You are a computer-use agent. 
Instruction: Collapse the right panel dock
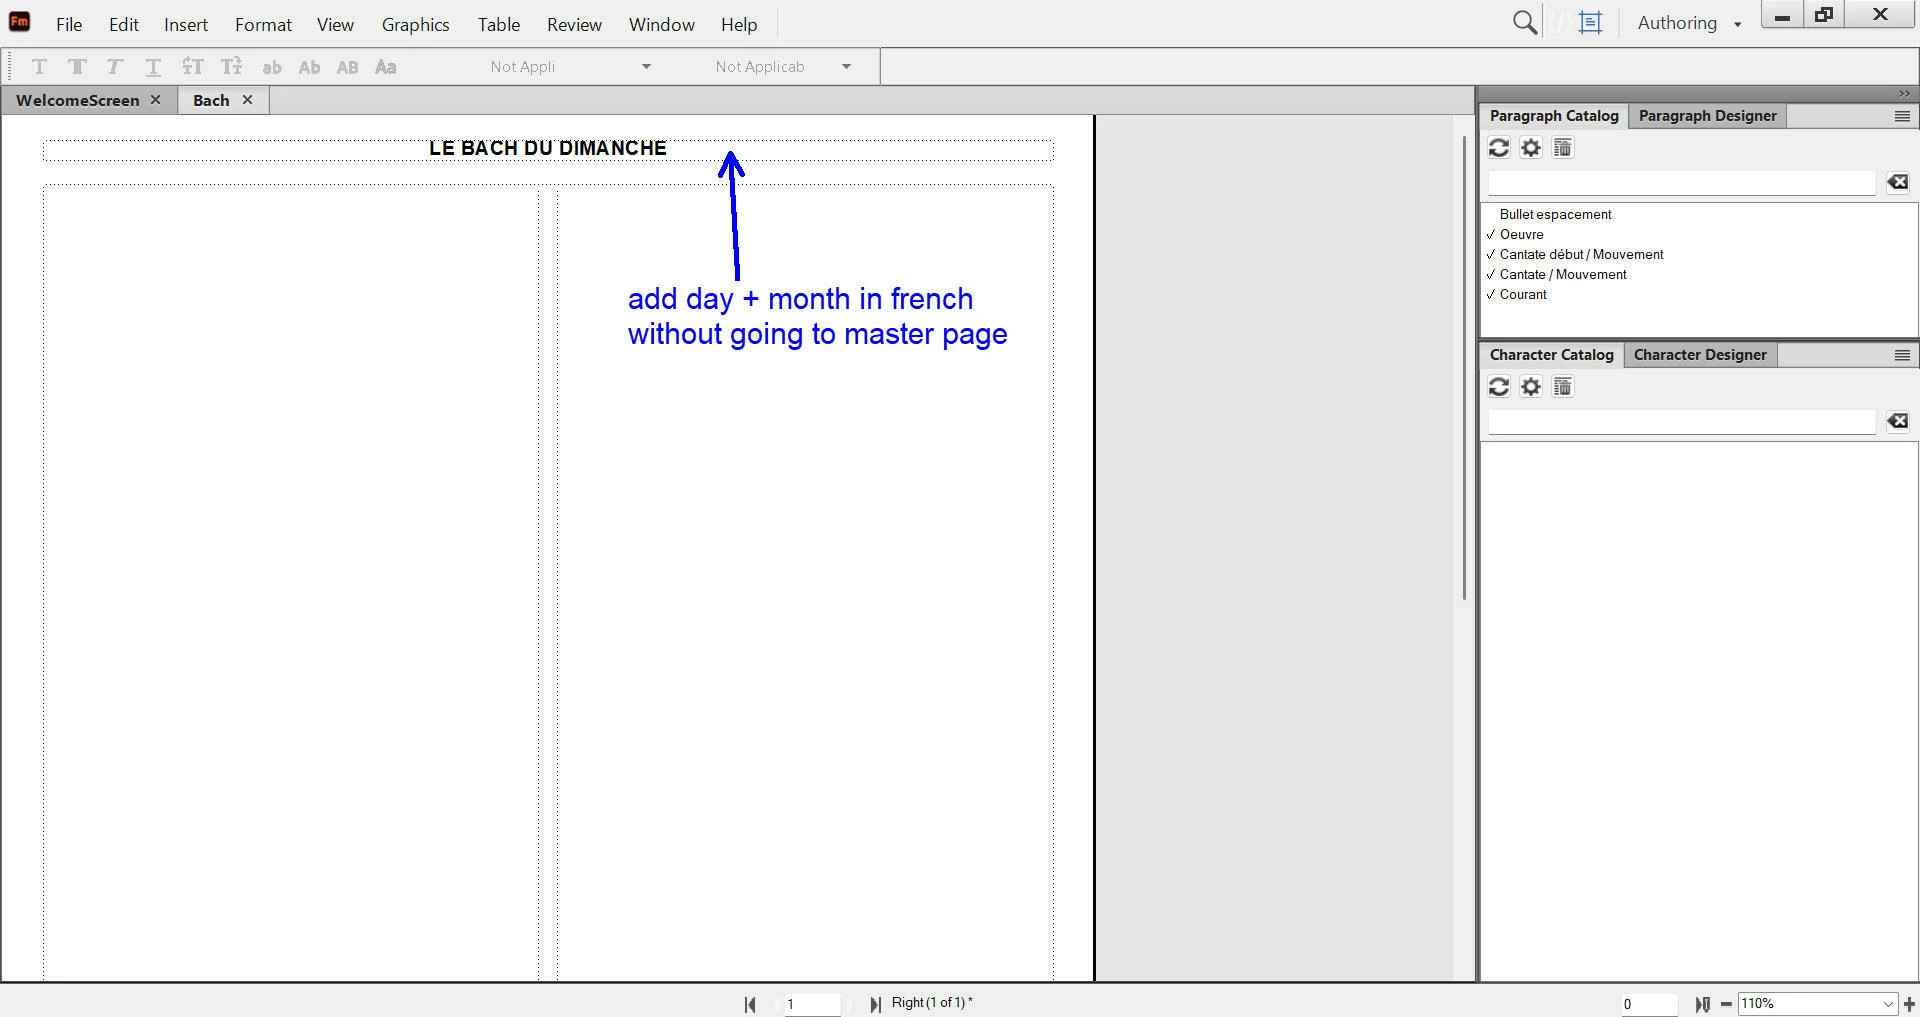pos(1903,93)
